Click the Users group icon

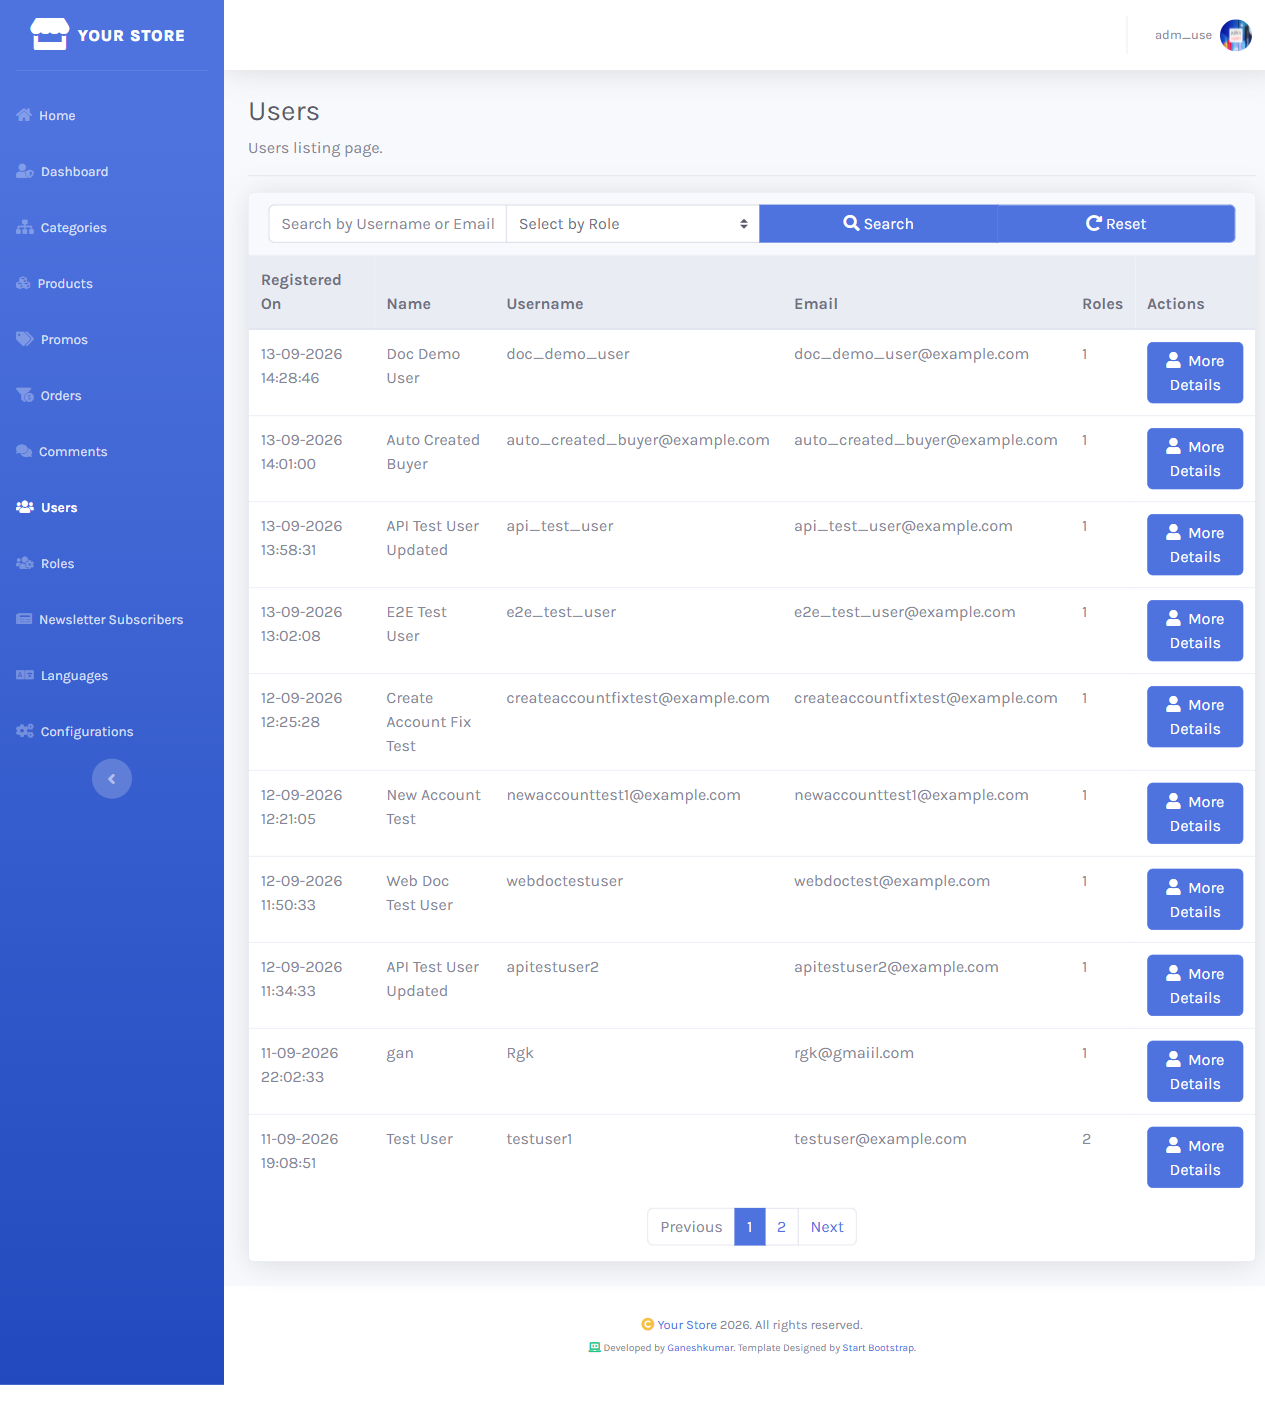[x=25, y=507]
